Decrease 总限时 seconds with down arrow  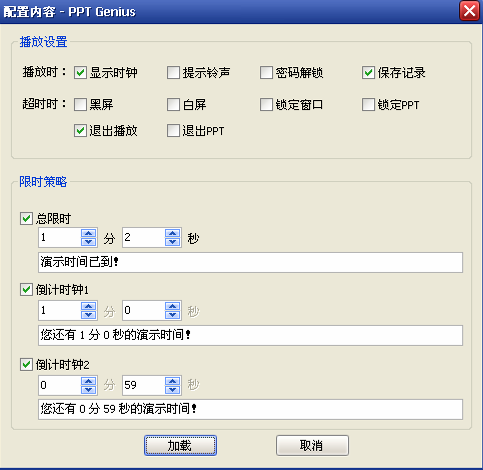(x=173, y=242)
